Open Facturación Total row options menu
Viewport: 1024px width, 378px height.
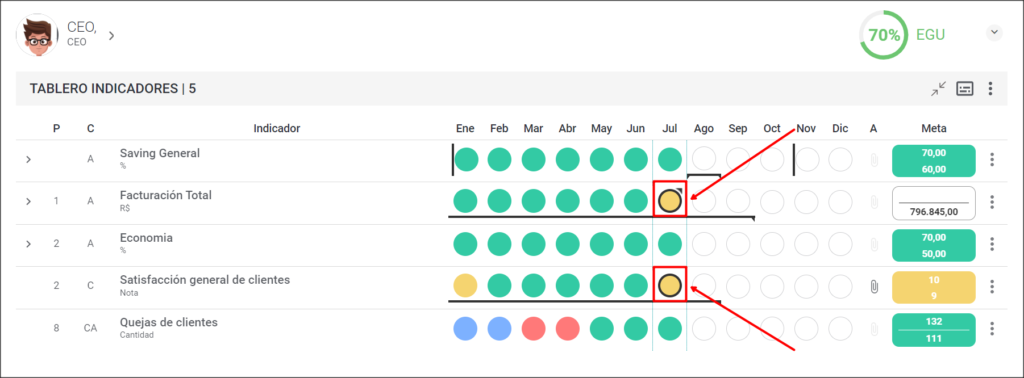(992, 202)
